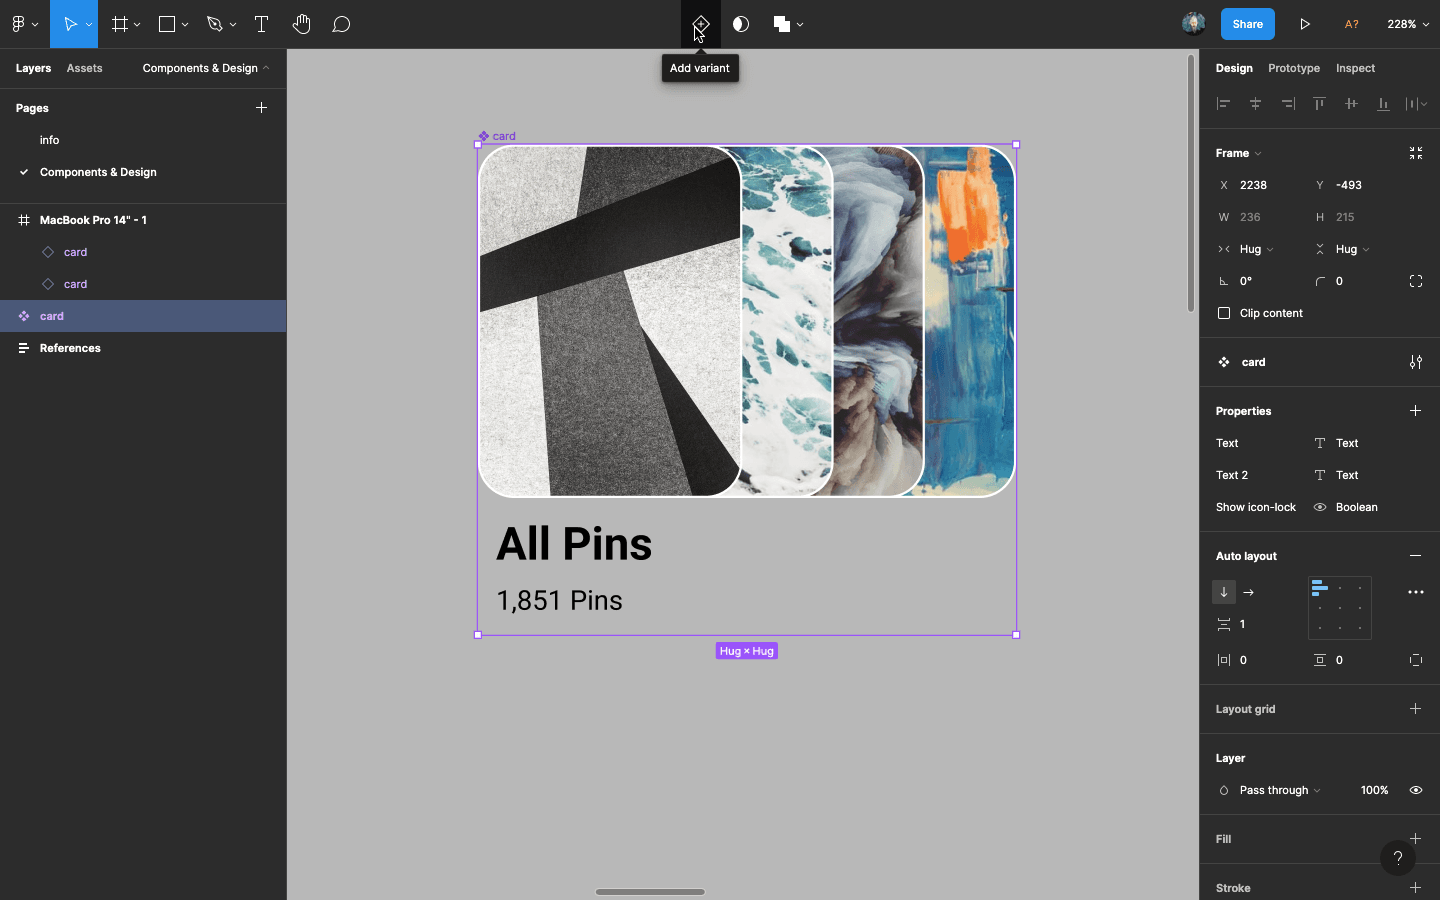Open the 228% zoom dropdown
This screenshot has width=1440, height=900.
pyautogui.click(x=1407, y=24)
